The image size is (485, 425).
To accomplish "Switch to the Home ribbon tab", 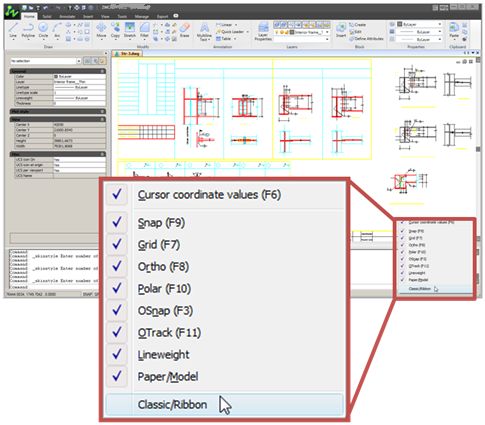I will click(29, 16).
